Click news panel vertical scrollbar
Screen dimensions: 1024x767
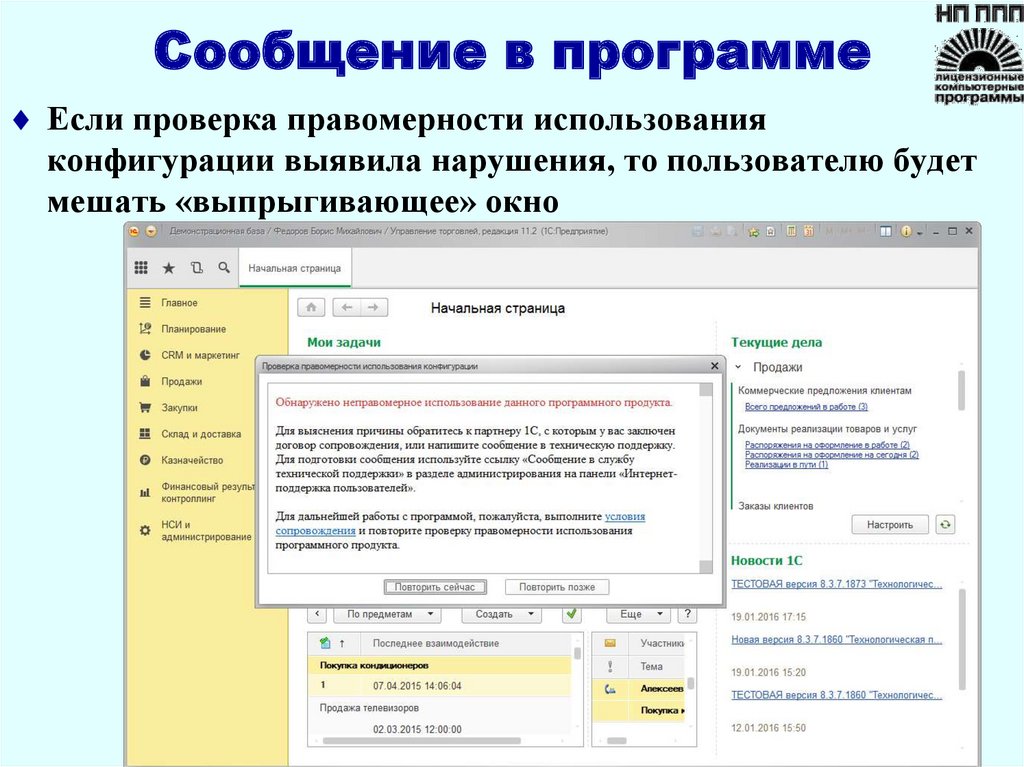pos(962,640)
